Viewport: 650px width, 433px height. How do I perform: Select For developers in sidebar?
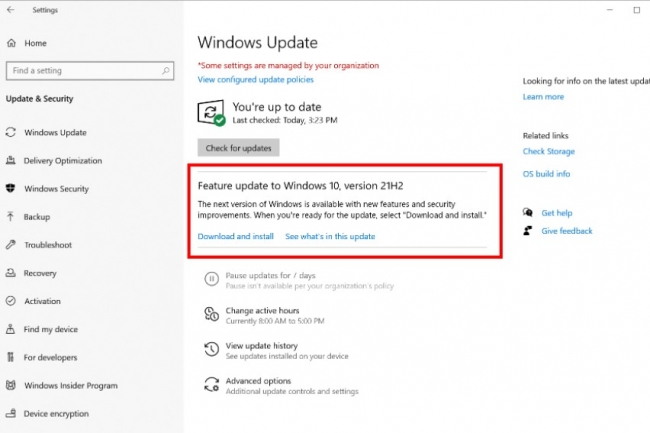[x=50, y=357]
